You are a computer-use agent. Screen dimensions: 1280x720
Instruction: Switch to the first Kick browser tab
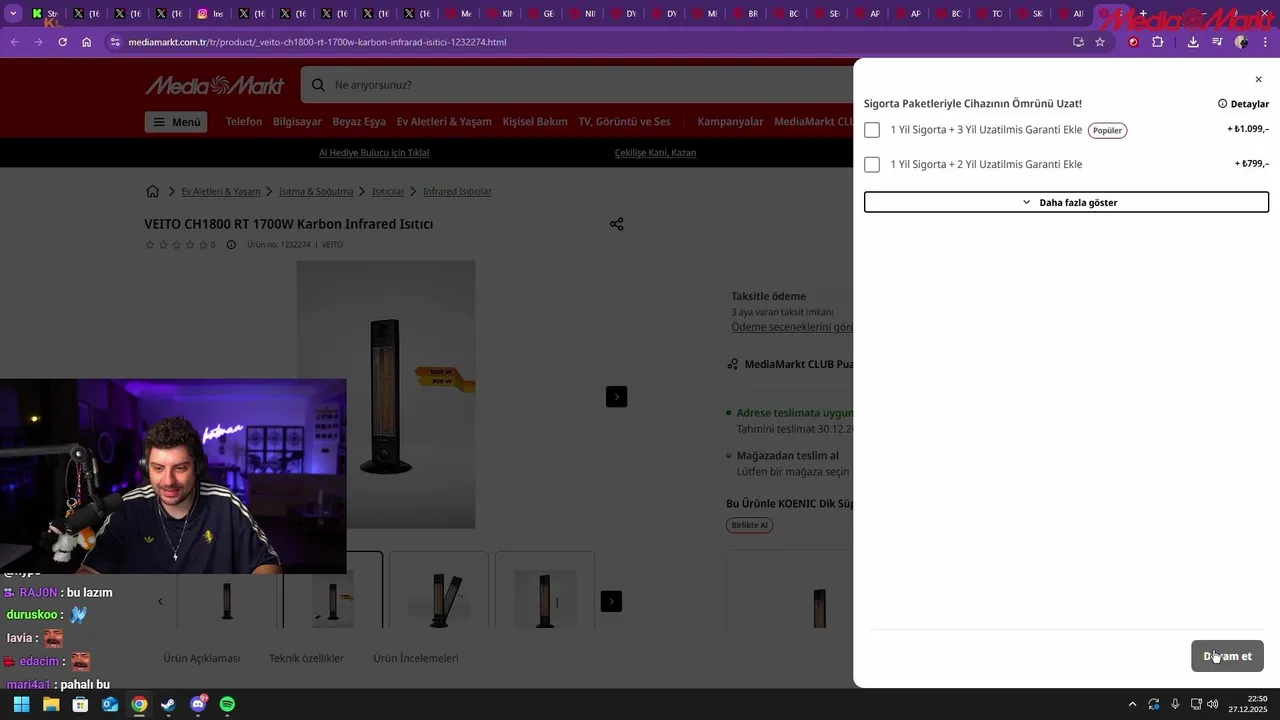tap(45, 14)
